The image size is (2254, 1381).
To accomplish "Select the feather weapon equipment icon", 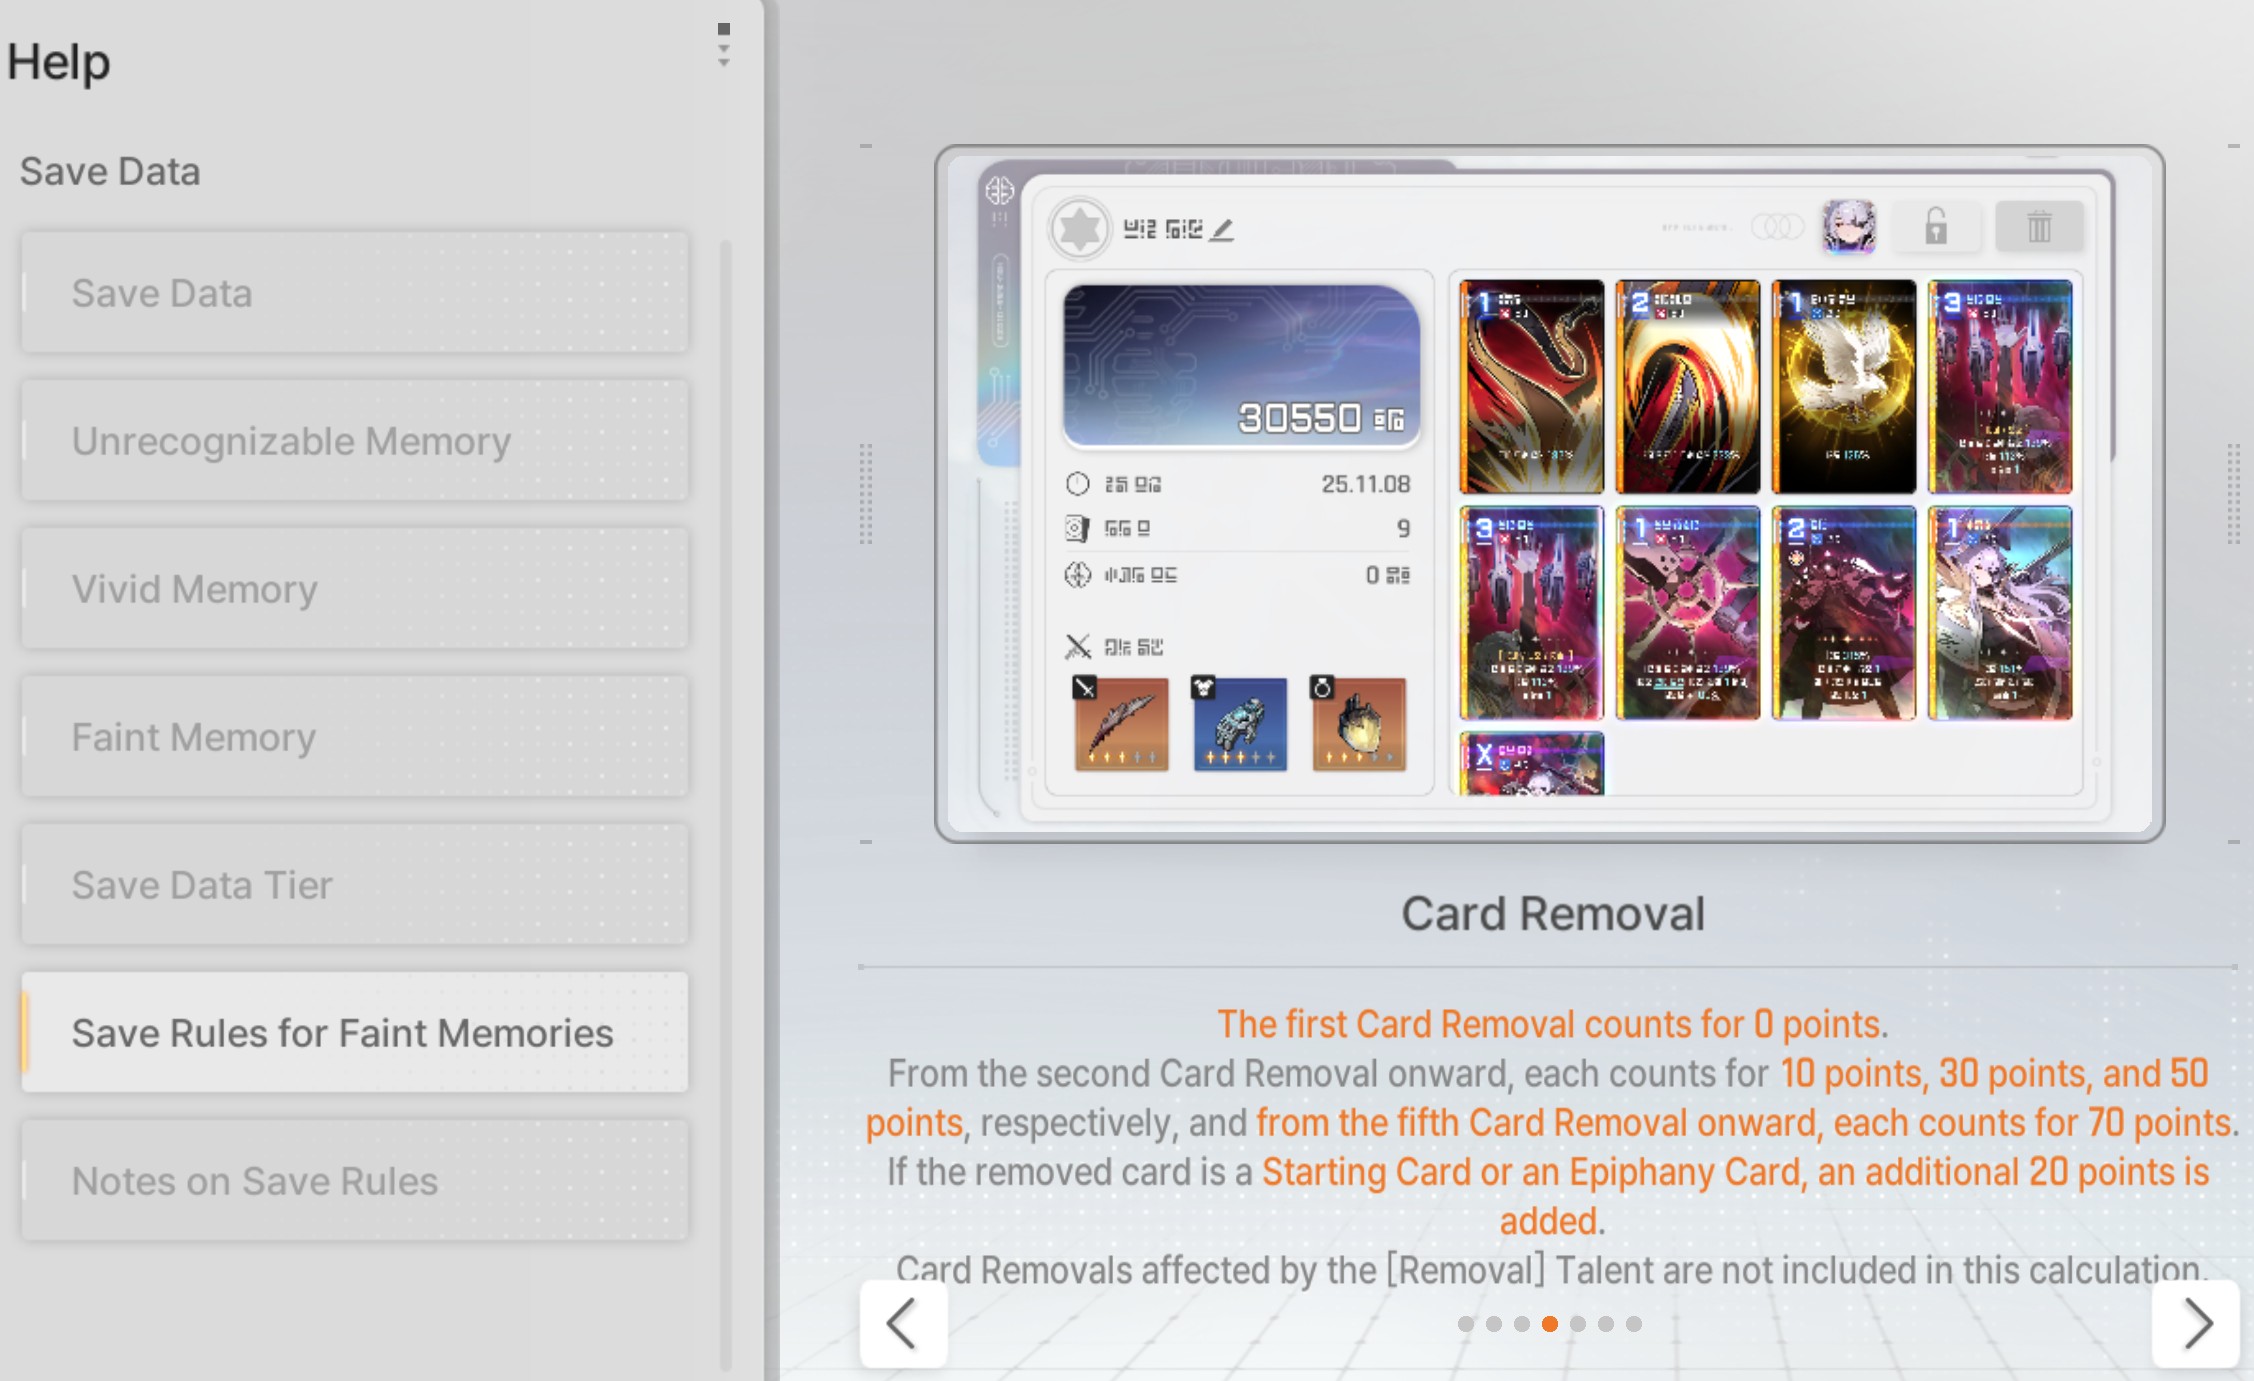I will pyautogui.click(x=1121, y=724).
